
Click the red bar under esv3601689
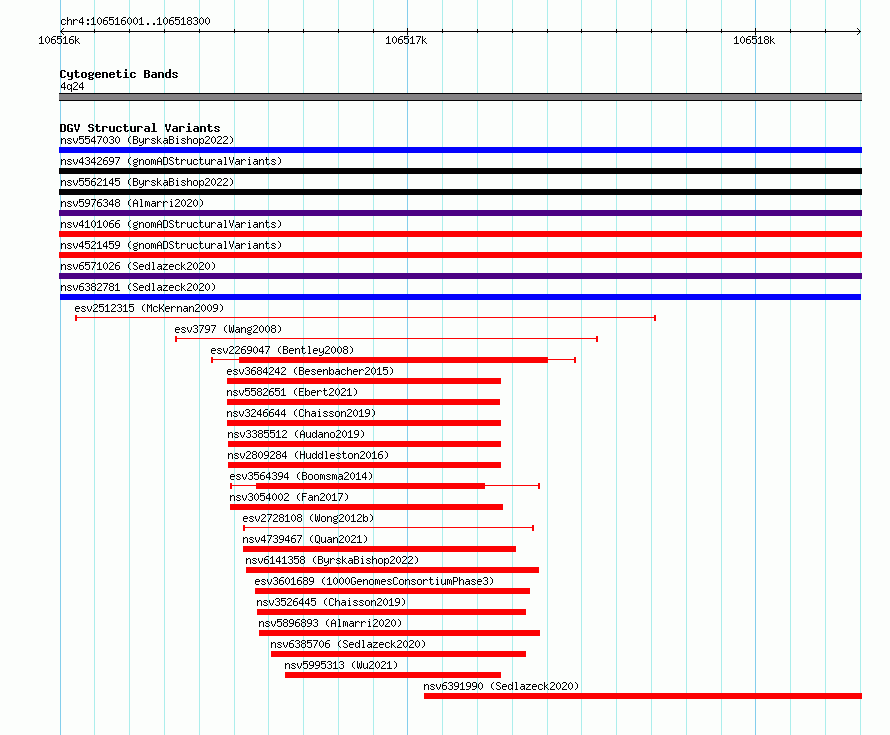392,591
